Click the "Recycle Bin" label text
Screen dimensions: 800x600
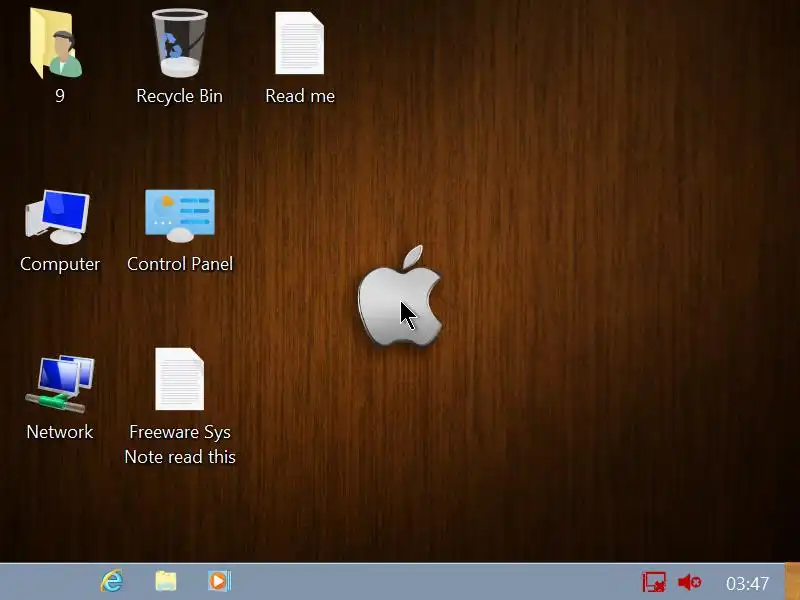pos(180,96)
